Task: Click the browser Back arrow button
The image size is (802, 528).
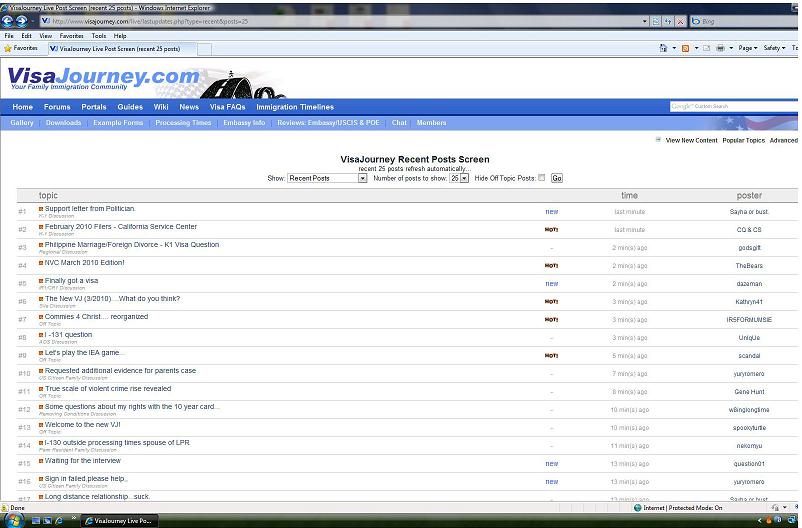Action: pos(7,21)
